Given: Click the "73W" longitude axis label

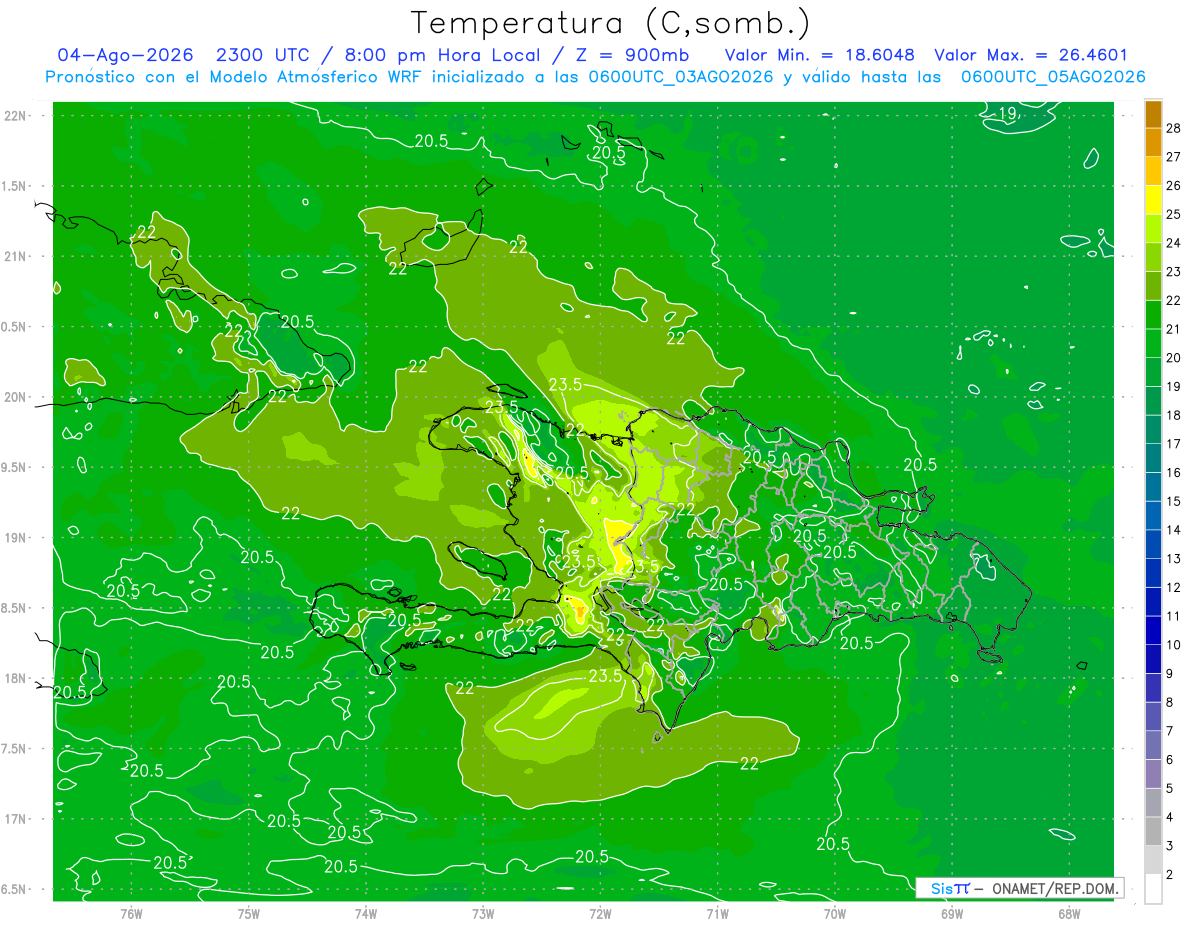Looking at the screenshot, I should coord(483,914).
